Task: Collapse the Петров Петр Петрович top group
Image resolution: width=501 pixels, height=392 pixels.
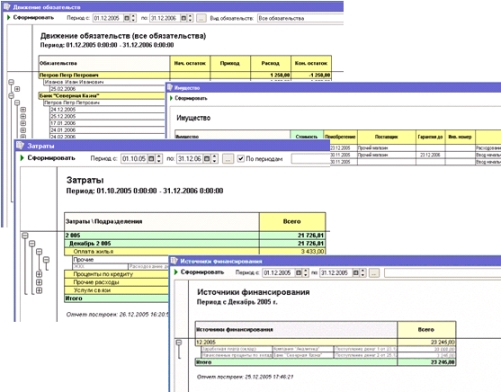Action: (x=11, y=82)
